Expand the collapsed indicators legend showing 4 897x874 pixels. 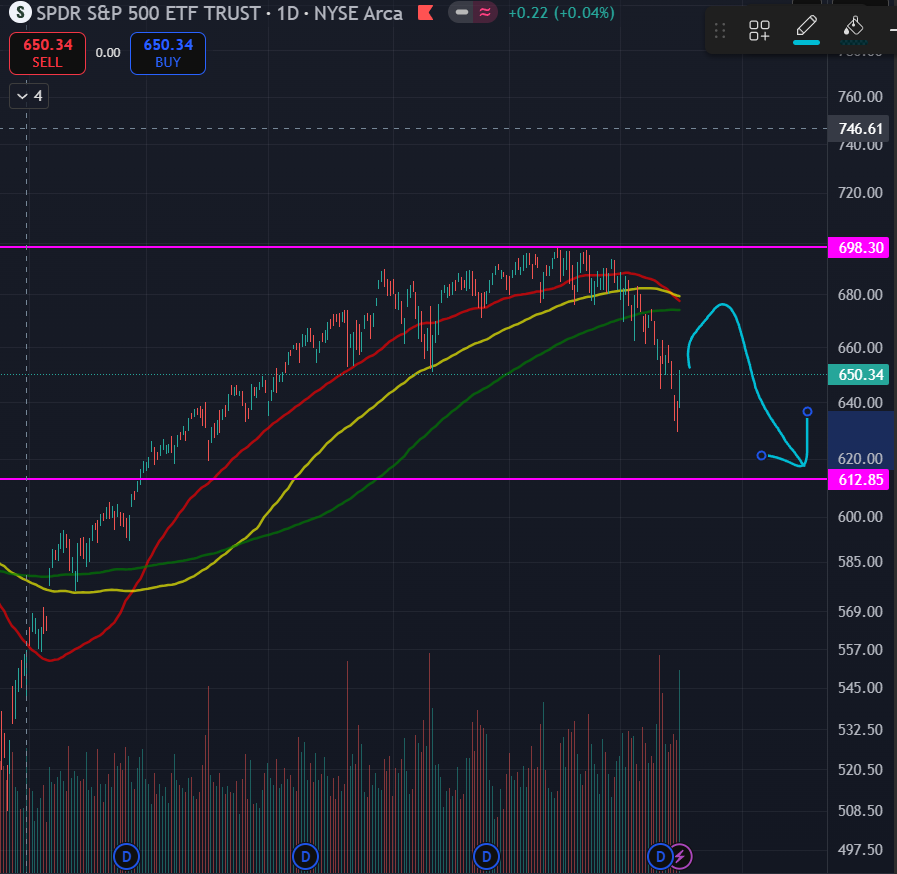pos(29,96)
